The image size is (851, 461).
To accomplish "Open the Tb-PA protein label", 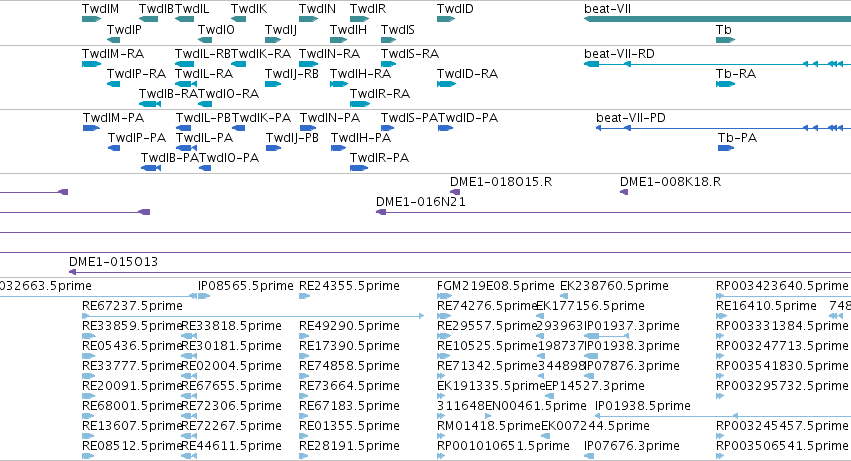I will coord(737,138).
